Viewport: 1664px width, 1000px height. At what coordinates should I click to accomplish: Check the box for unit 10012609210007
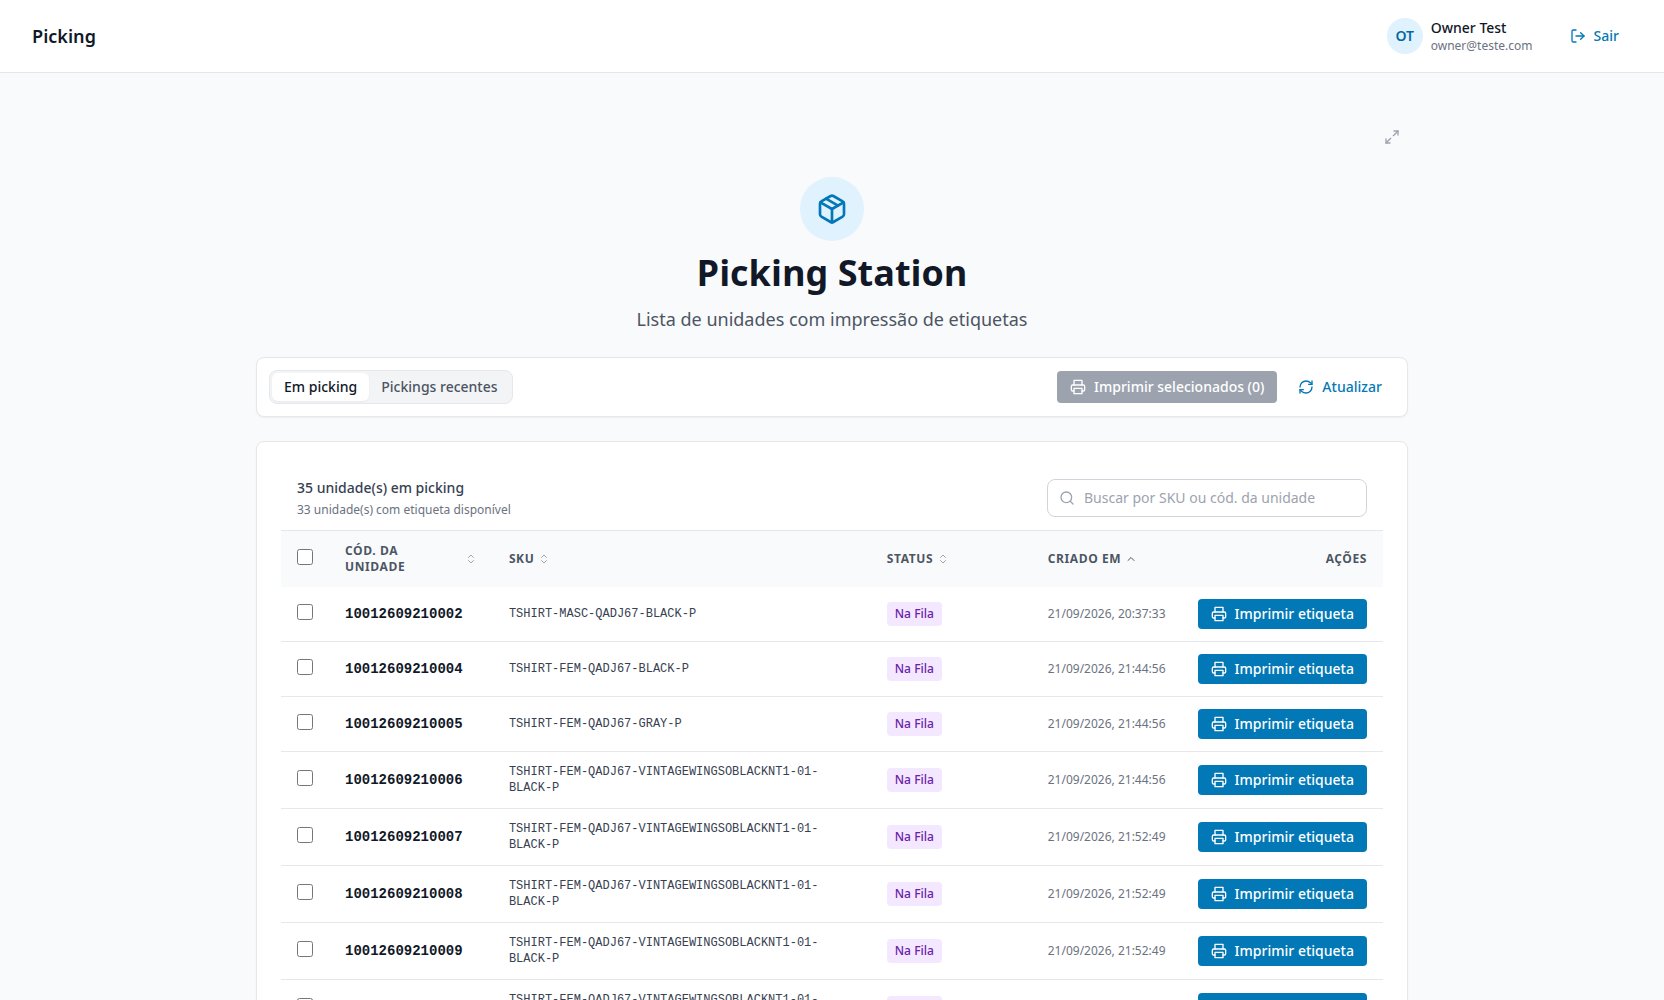click(305, 835)
